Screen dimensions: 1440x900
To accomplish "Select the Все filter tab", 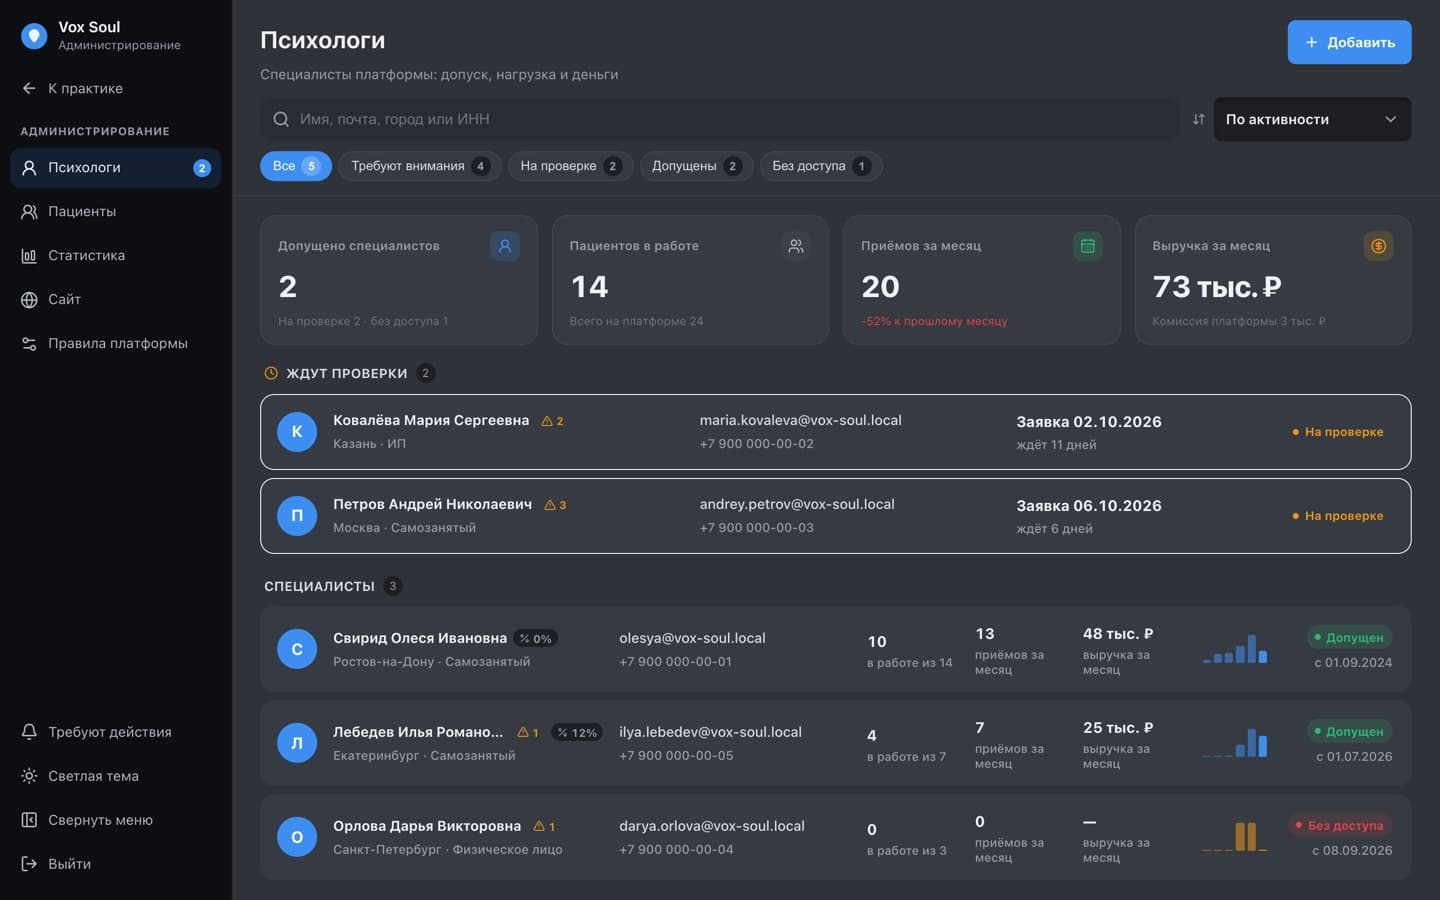I will coord(296,166).
